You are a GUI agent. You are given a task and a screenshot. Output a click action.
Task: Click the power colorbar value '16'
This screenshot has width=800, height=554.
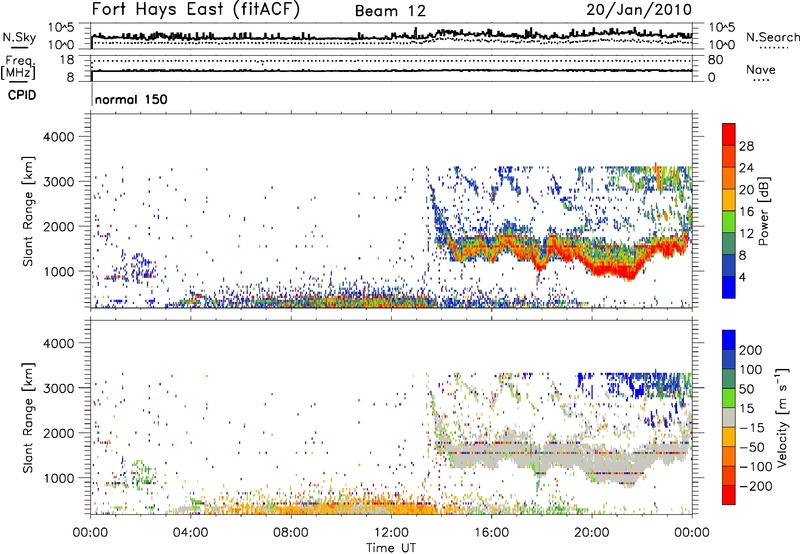[746, 212]
